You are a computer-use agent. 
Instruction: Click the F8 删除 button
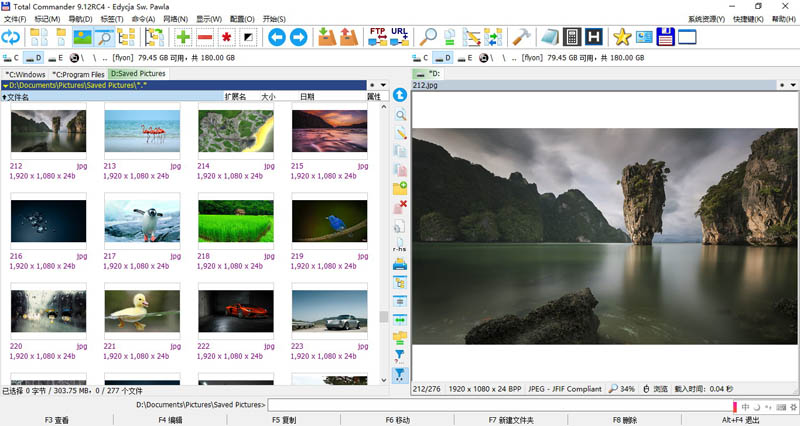[x=624, y=420]
